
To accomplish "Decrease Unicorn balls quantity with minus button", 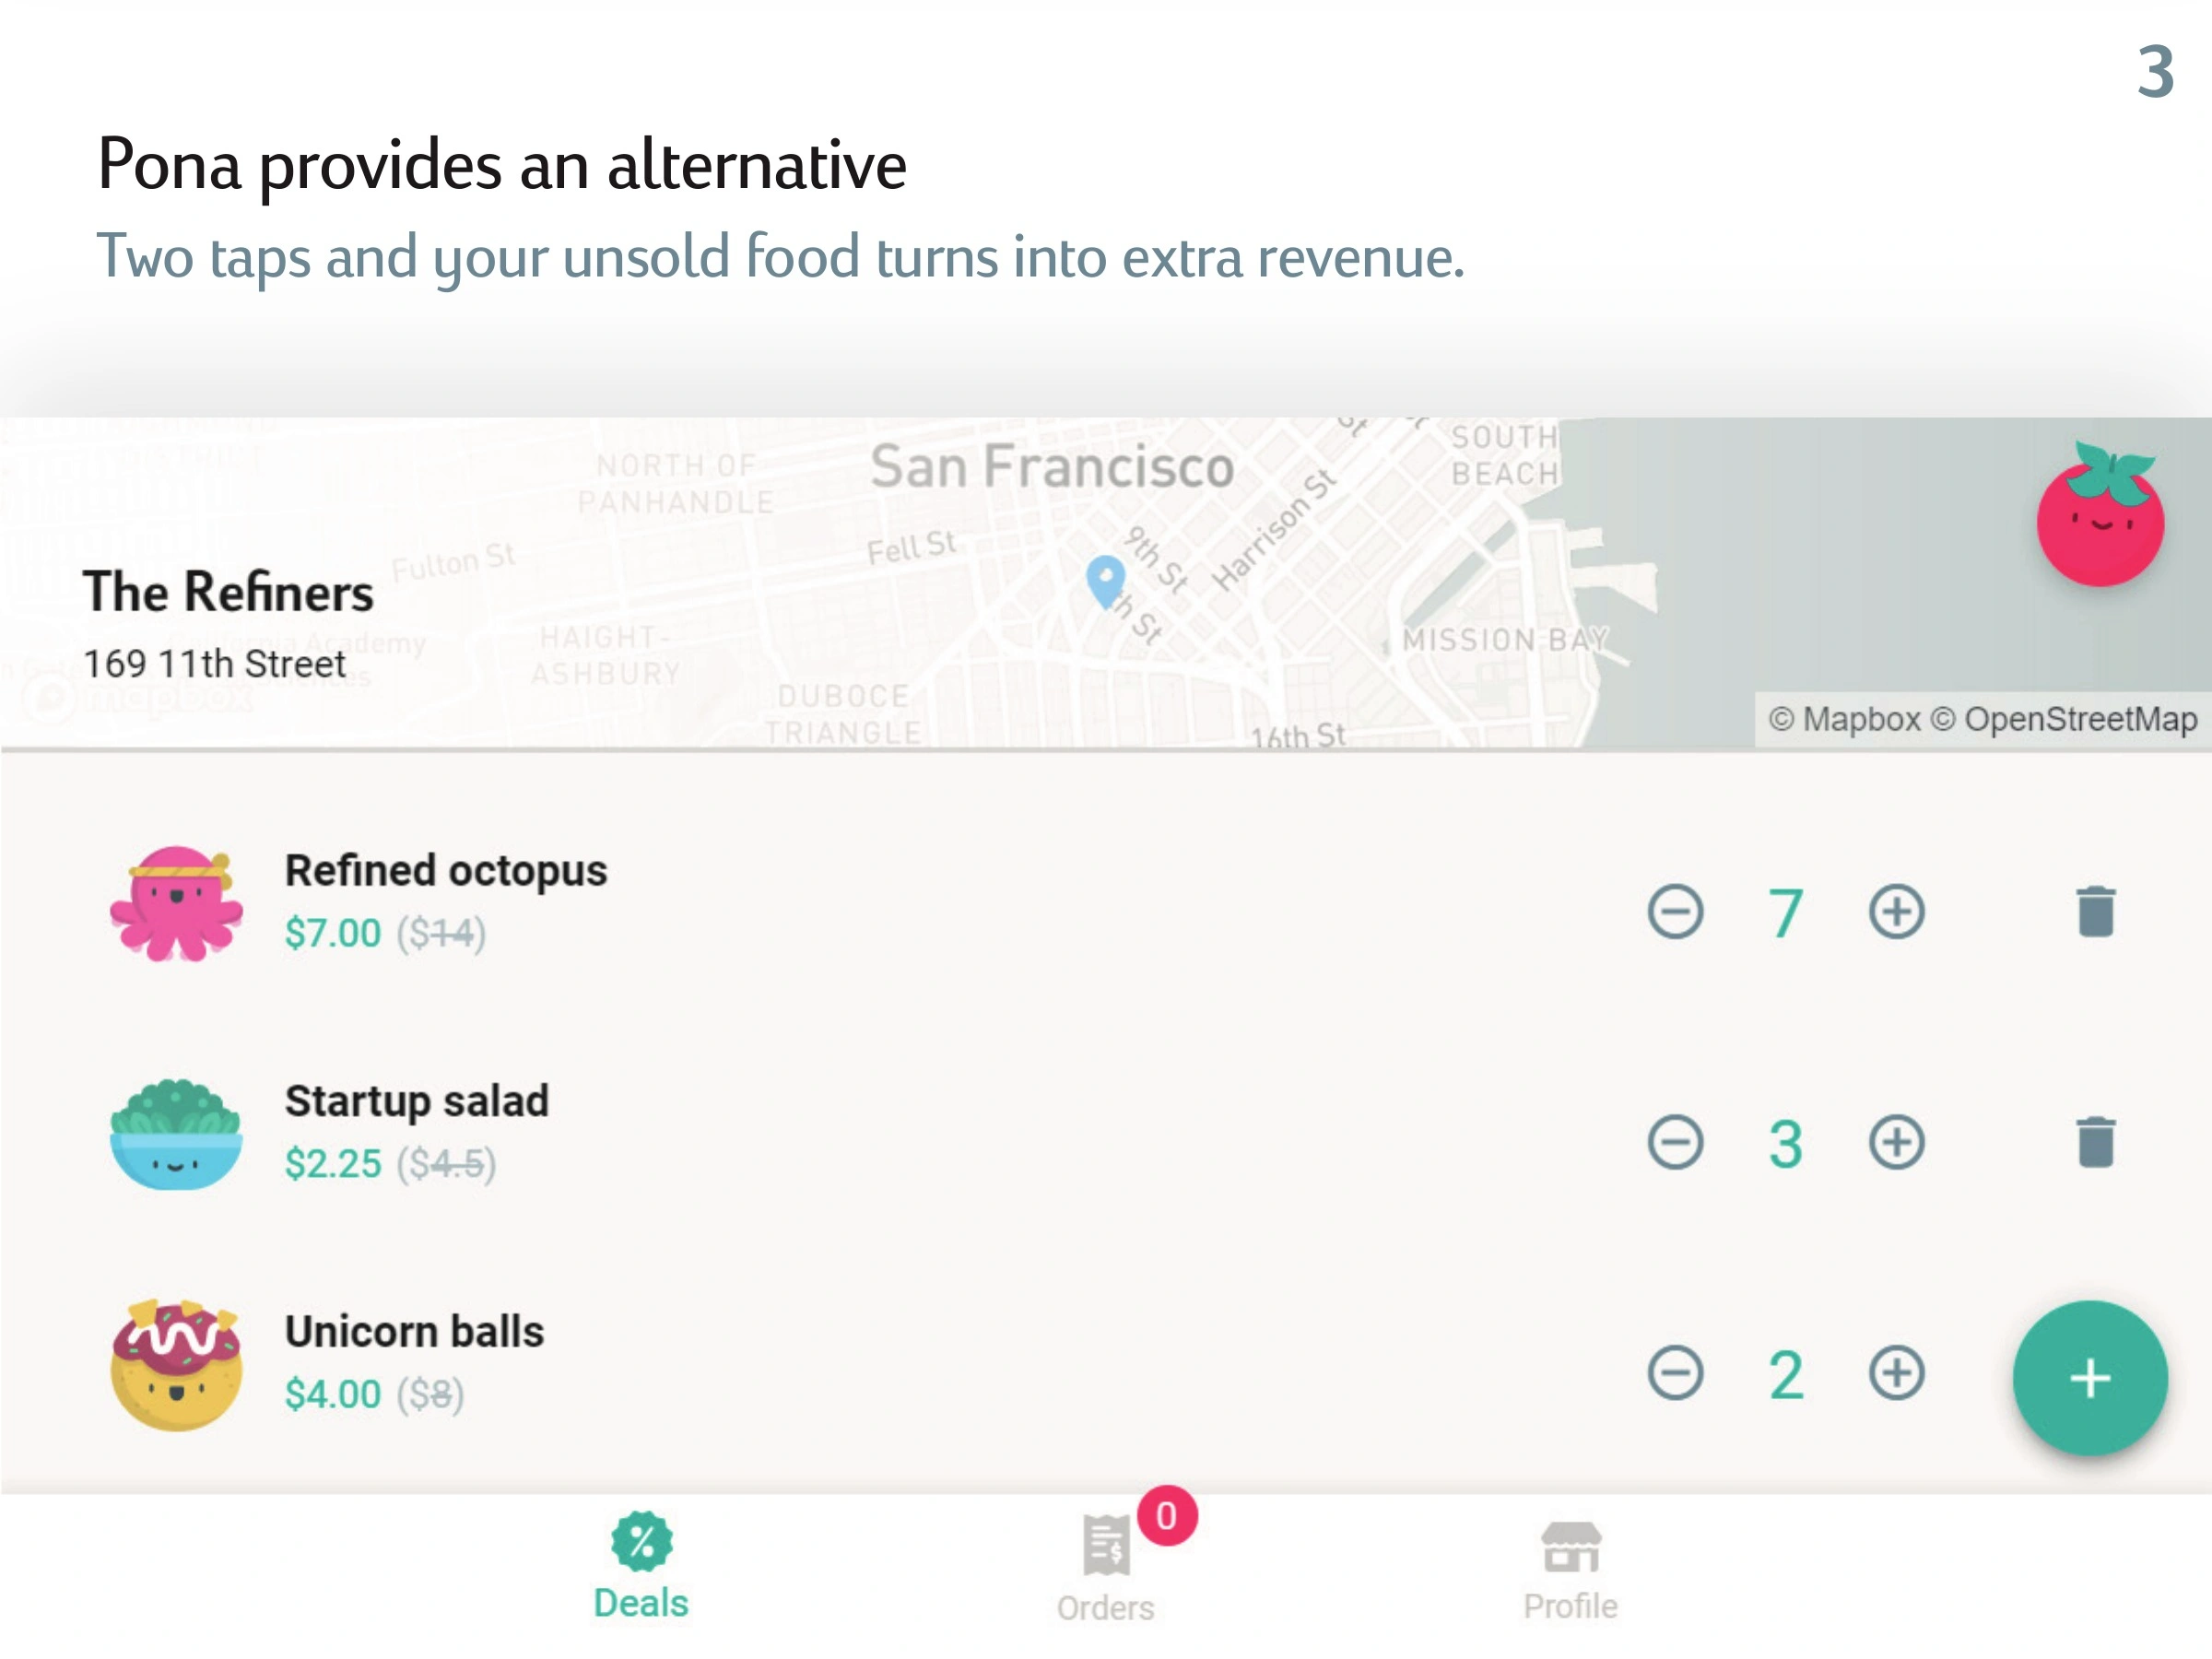I will [1675, 1372].
